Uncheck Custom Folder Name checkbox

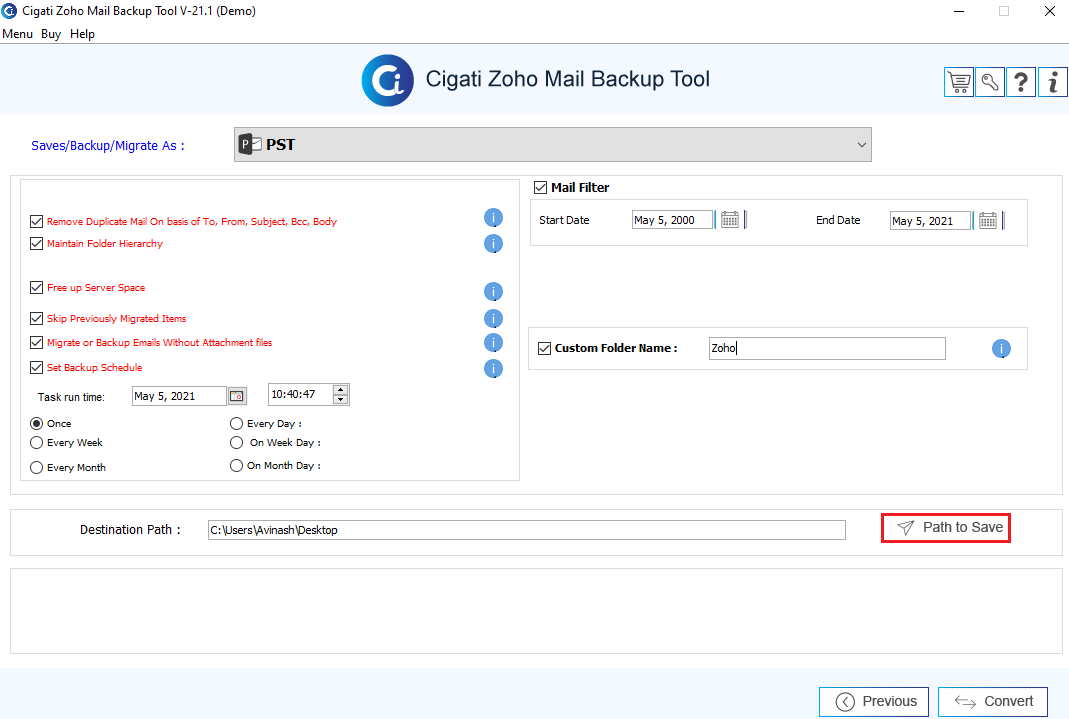(x=545, y=348)
